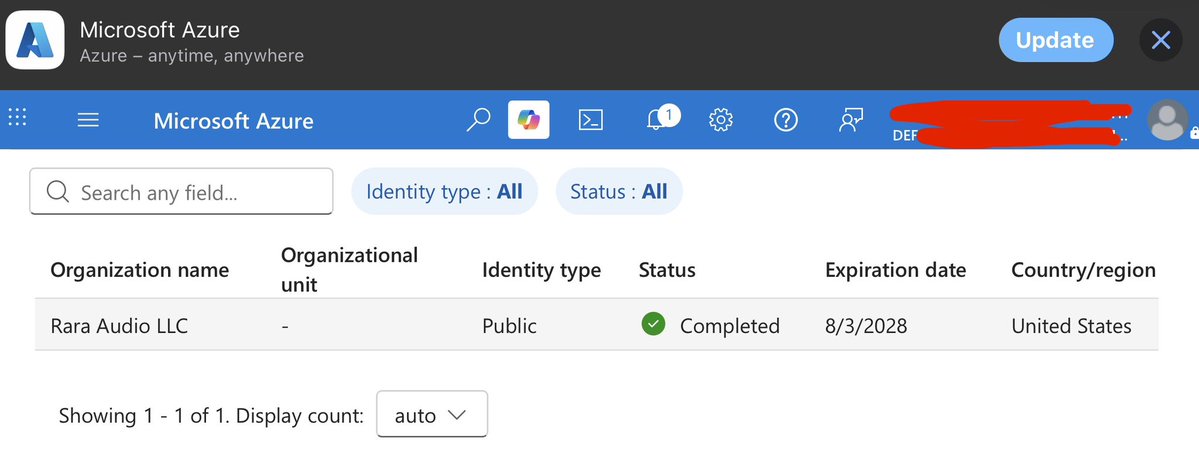Open the search magnifier icon in header
Image resolution: width=1199 pixels, height=466 pixels.
(x=478, y=120)
